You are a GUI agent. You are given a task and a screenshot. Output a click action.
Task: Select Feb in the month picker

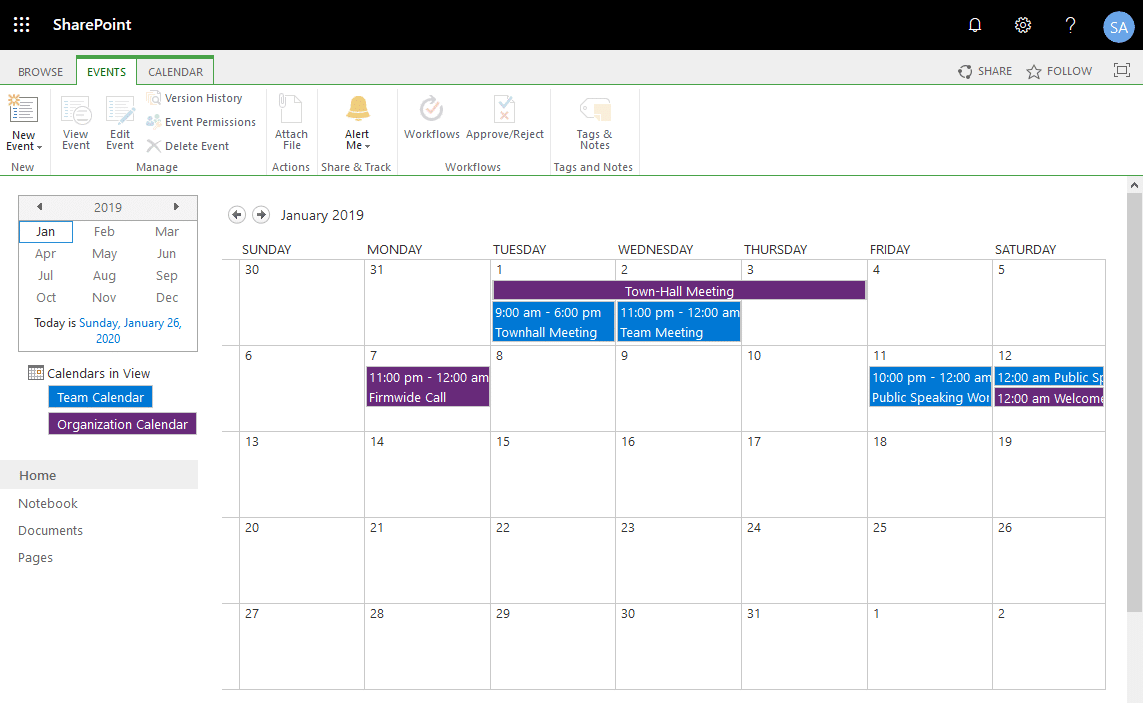tap(104, 231)
